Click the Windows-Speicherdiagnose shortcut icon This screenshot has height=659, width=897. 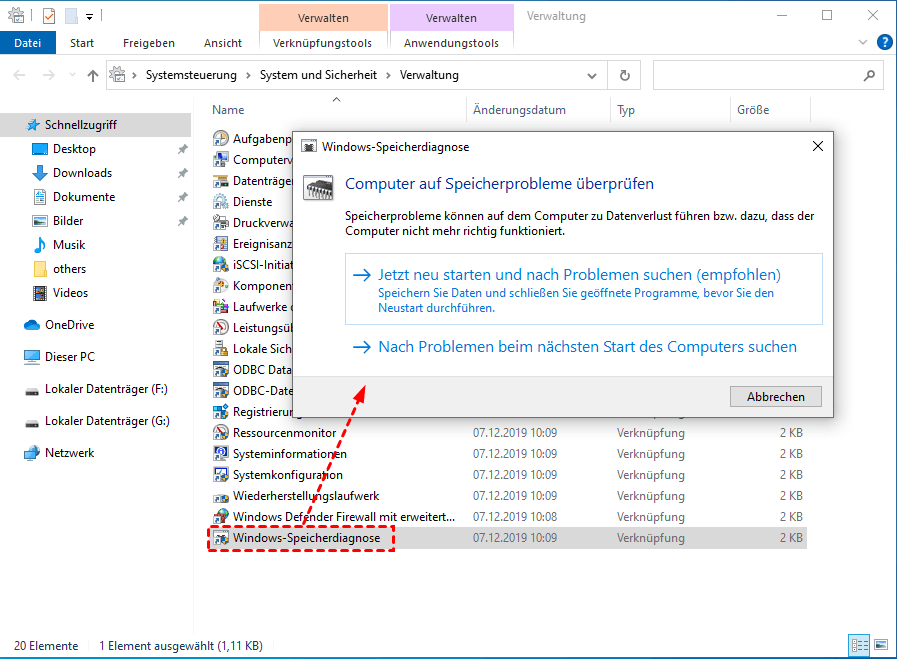click(x=221, y=538)
